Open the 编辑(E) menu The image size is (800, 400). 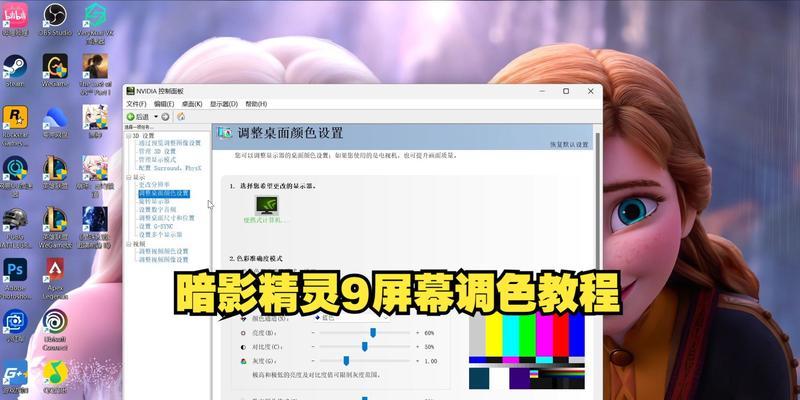tap(164, 104)
